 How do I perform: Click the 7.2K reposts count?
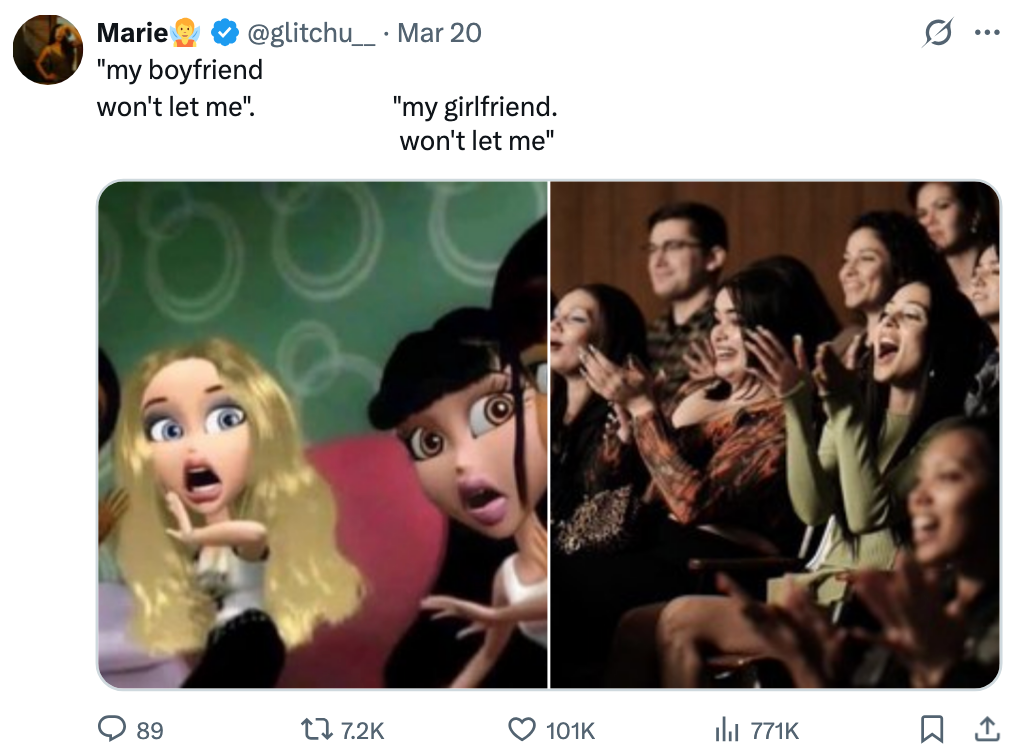[x=363, y=731]
